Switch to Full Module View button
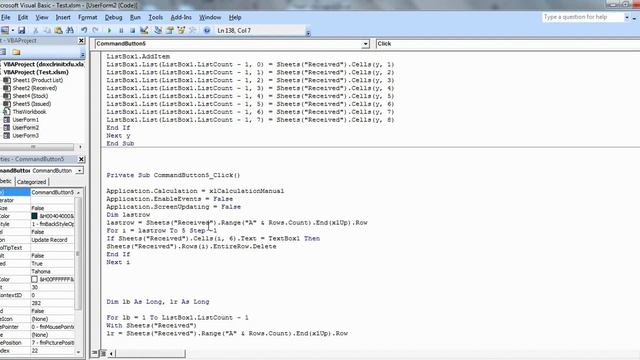This screenshot has height=360, width=640. pos(103,353)
